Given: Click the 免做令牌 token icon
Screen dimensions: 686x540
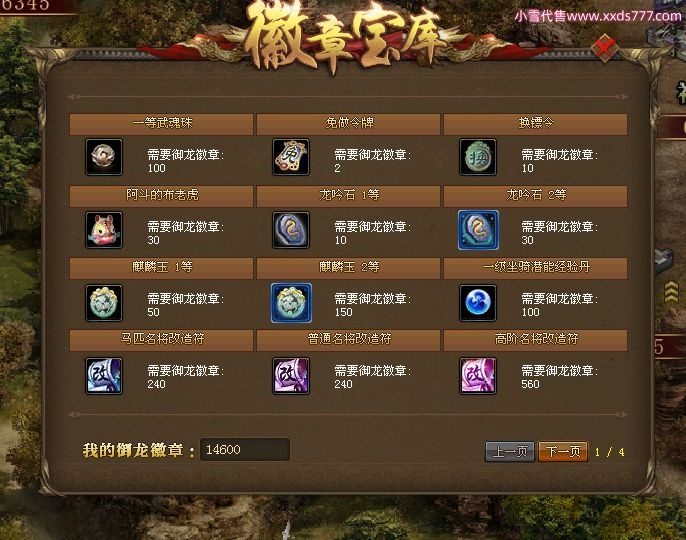Looking at the screenshot, I should (291, 157).
